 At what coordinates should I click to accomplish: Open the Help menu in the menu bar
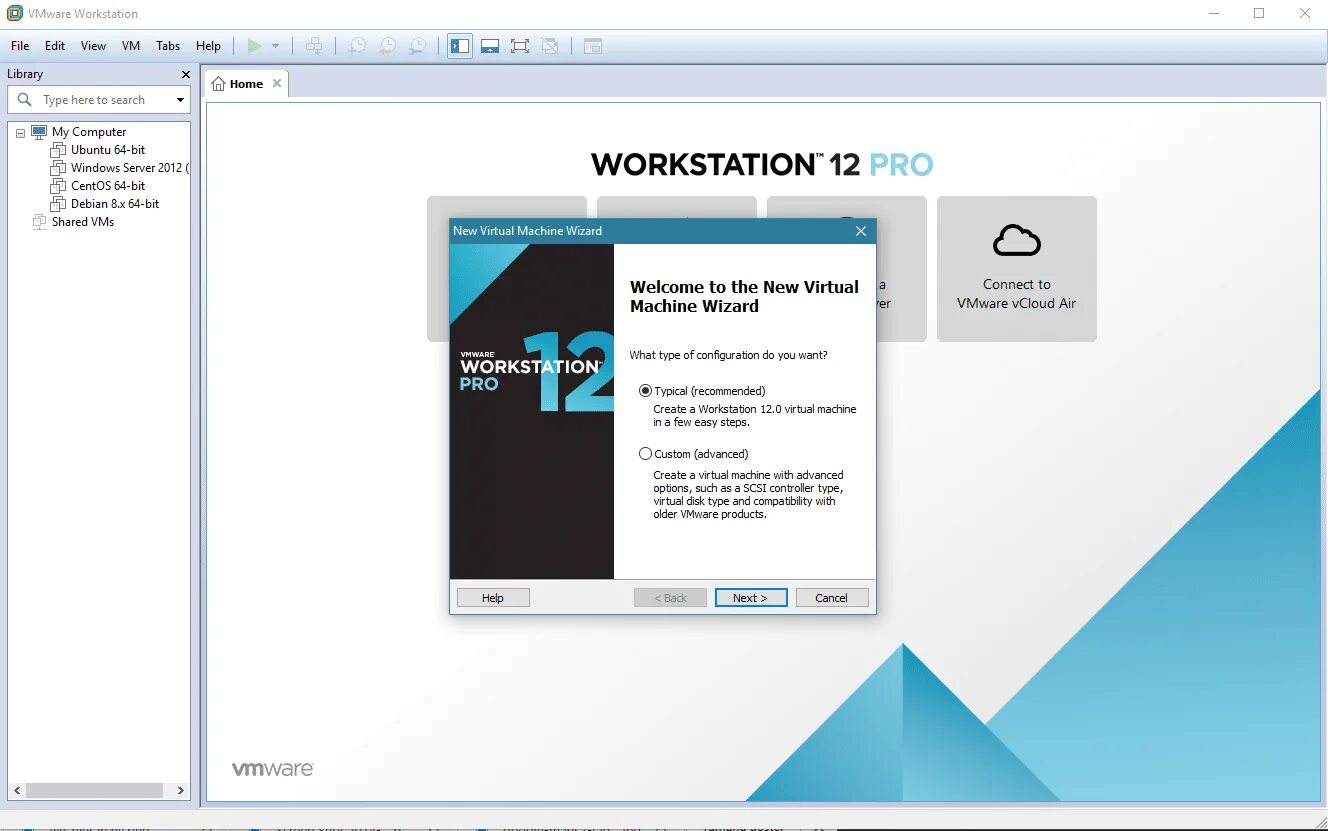[208, 46]
